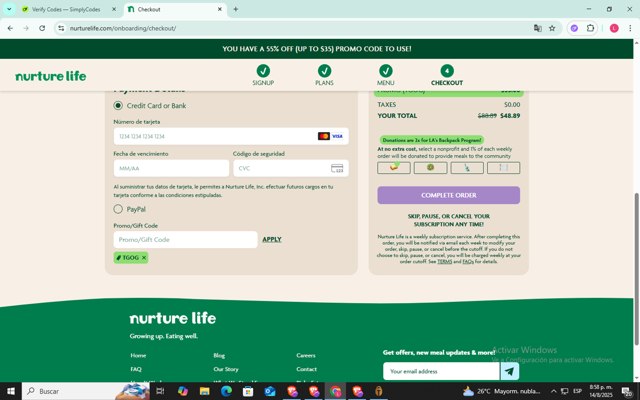This screenshot has width=640, height=400.
Task: Close the Checkout browser tab
Action: pos(220,9)
